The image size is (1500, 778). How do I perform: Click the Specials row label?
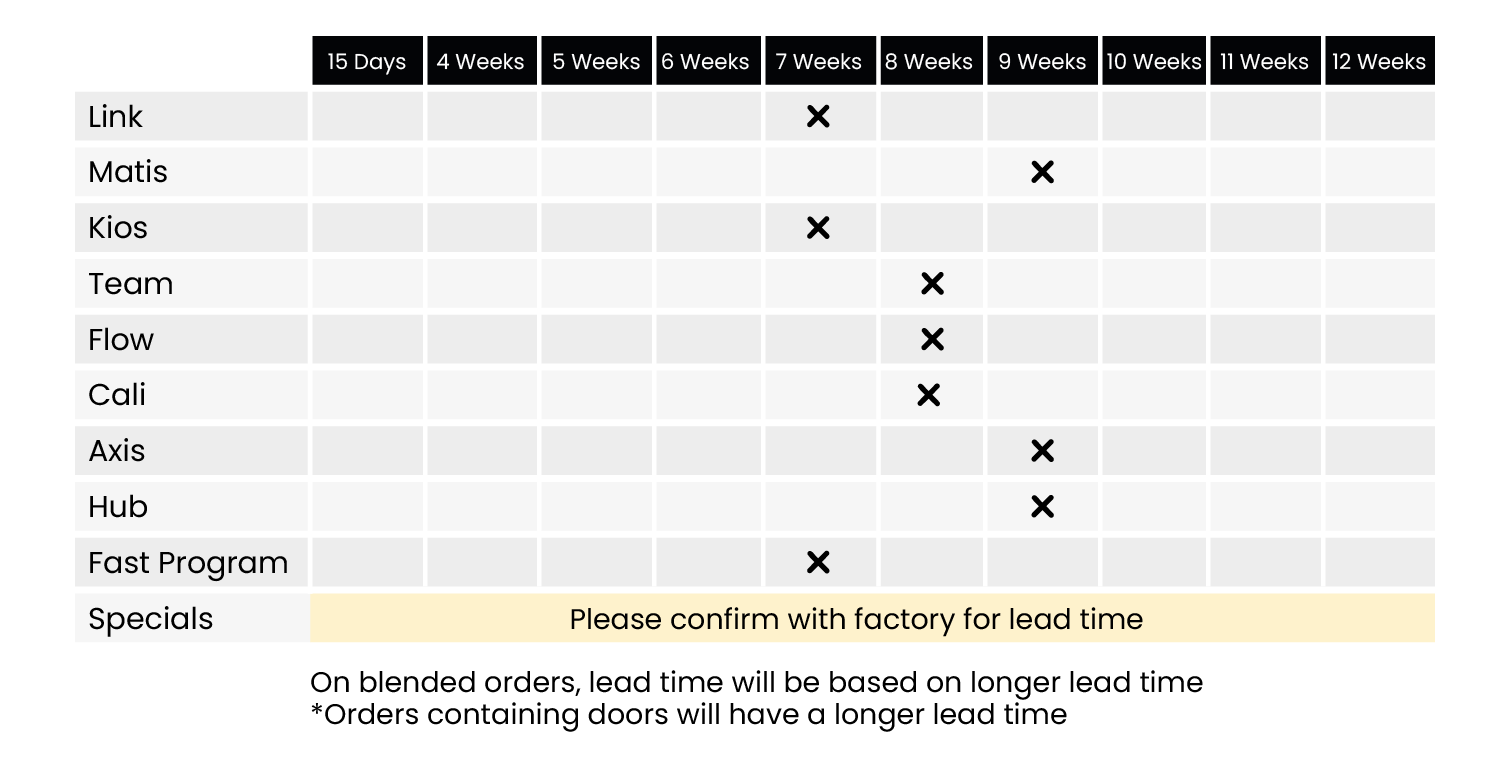pos(151,619)
